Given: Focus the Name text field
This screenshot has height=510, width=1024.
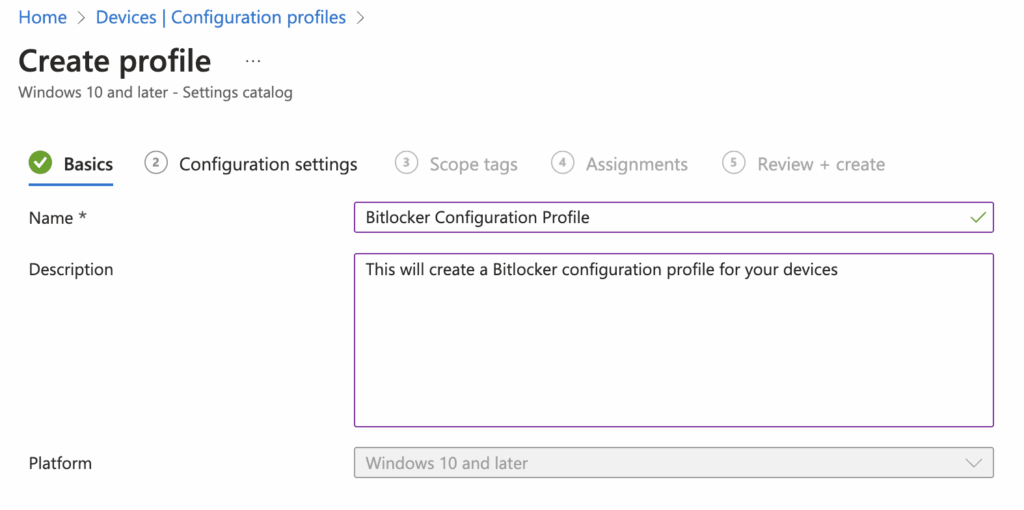Looking at the screenshot, I should (x=660, y=217).
